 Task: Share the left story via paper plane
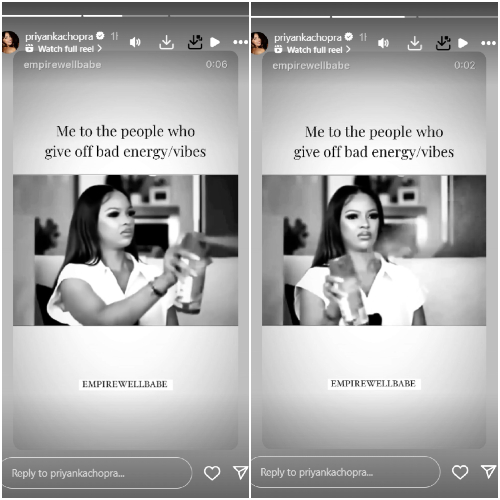[x=241, y=472]
